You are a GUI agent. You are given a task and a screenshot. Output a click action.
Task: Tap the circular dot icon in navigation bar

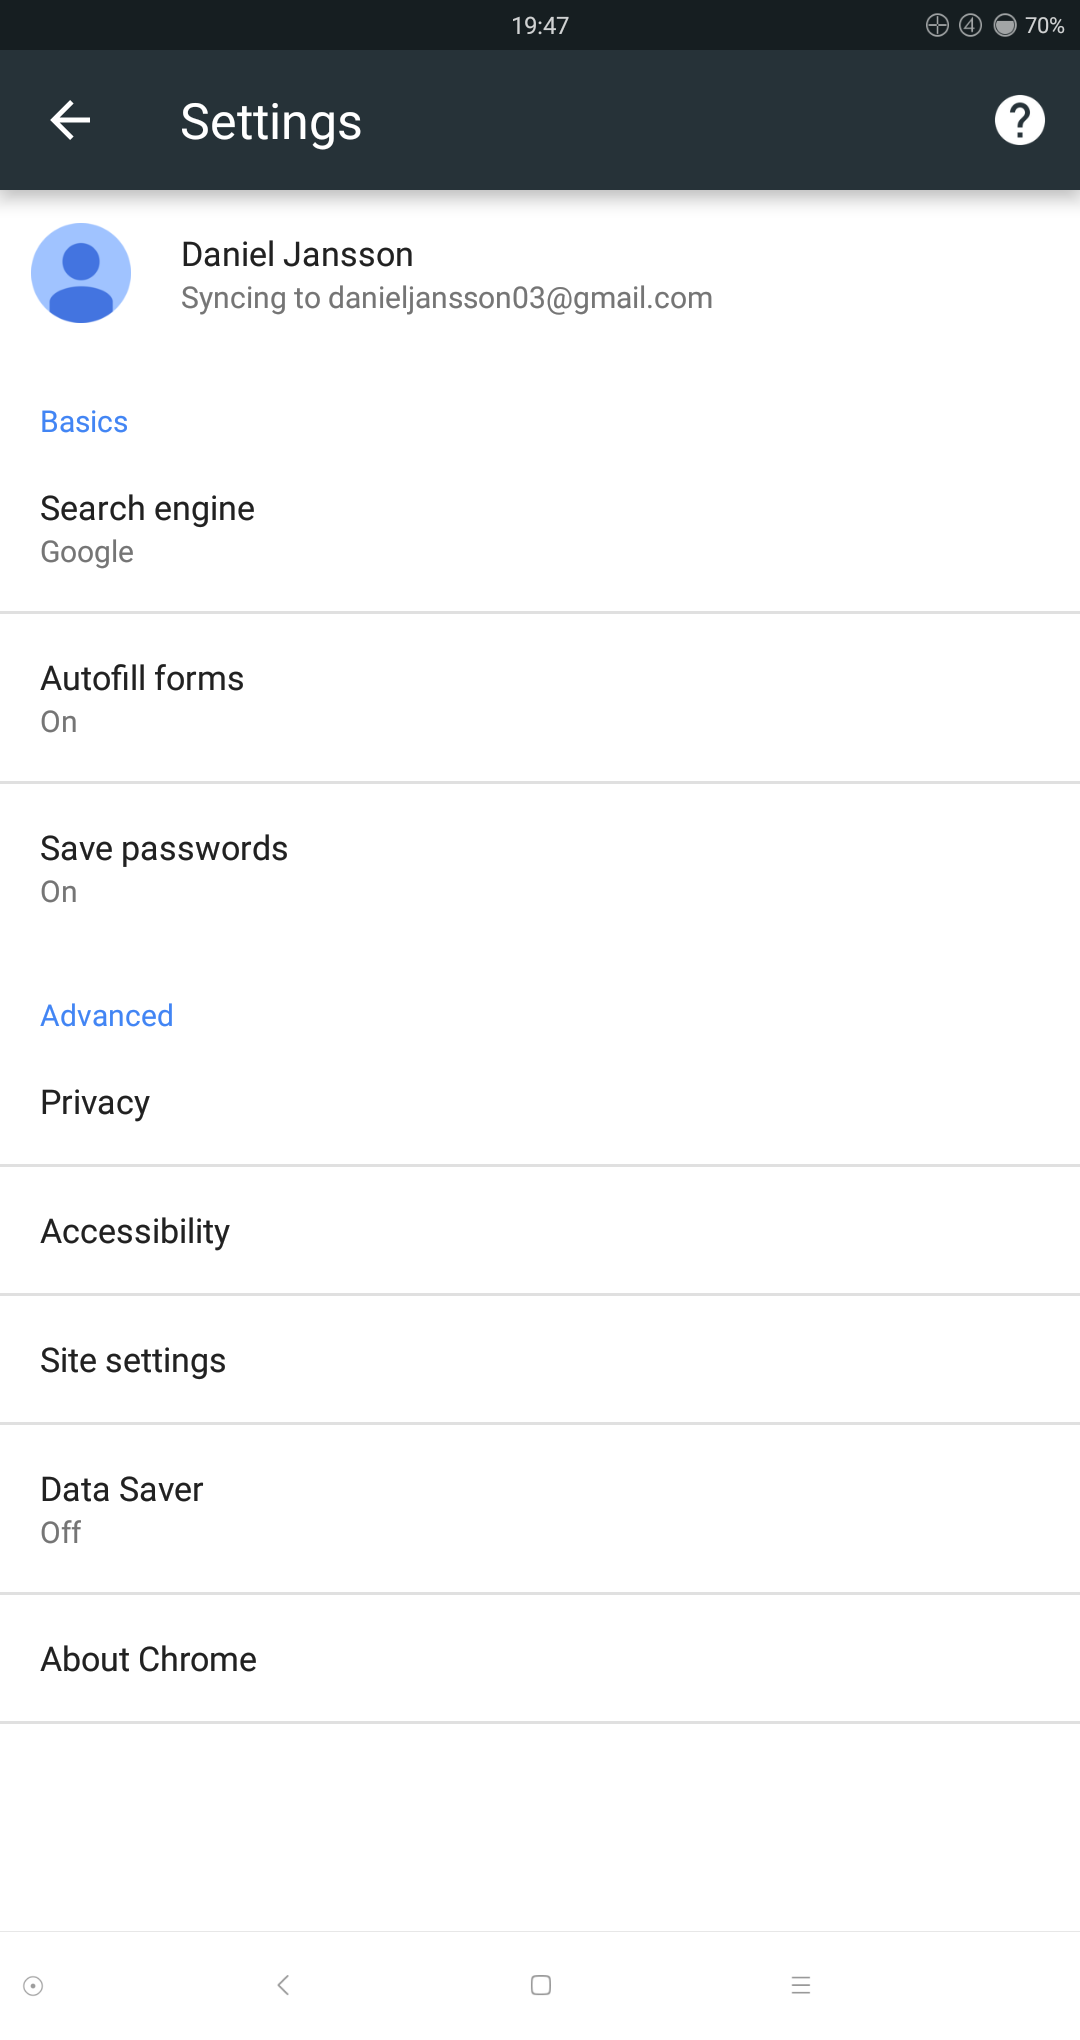tap(33, 1986)
